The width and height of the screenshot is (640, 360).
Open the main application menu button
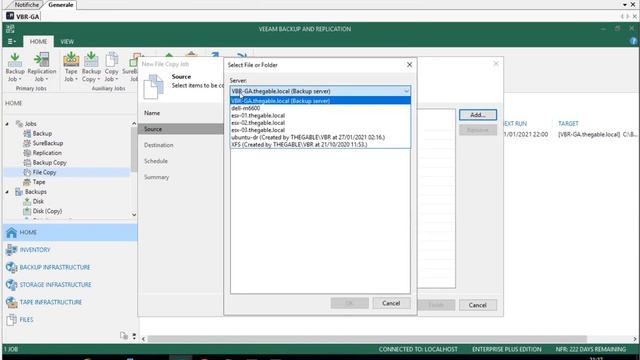coord(11,42)
